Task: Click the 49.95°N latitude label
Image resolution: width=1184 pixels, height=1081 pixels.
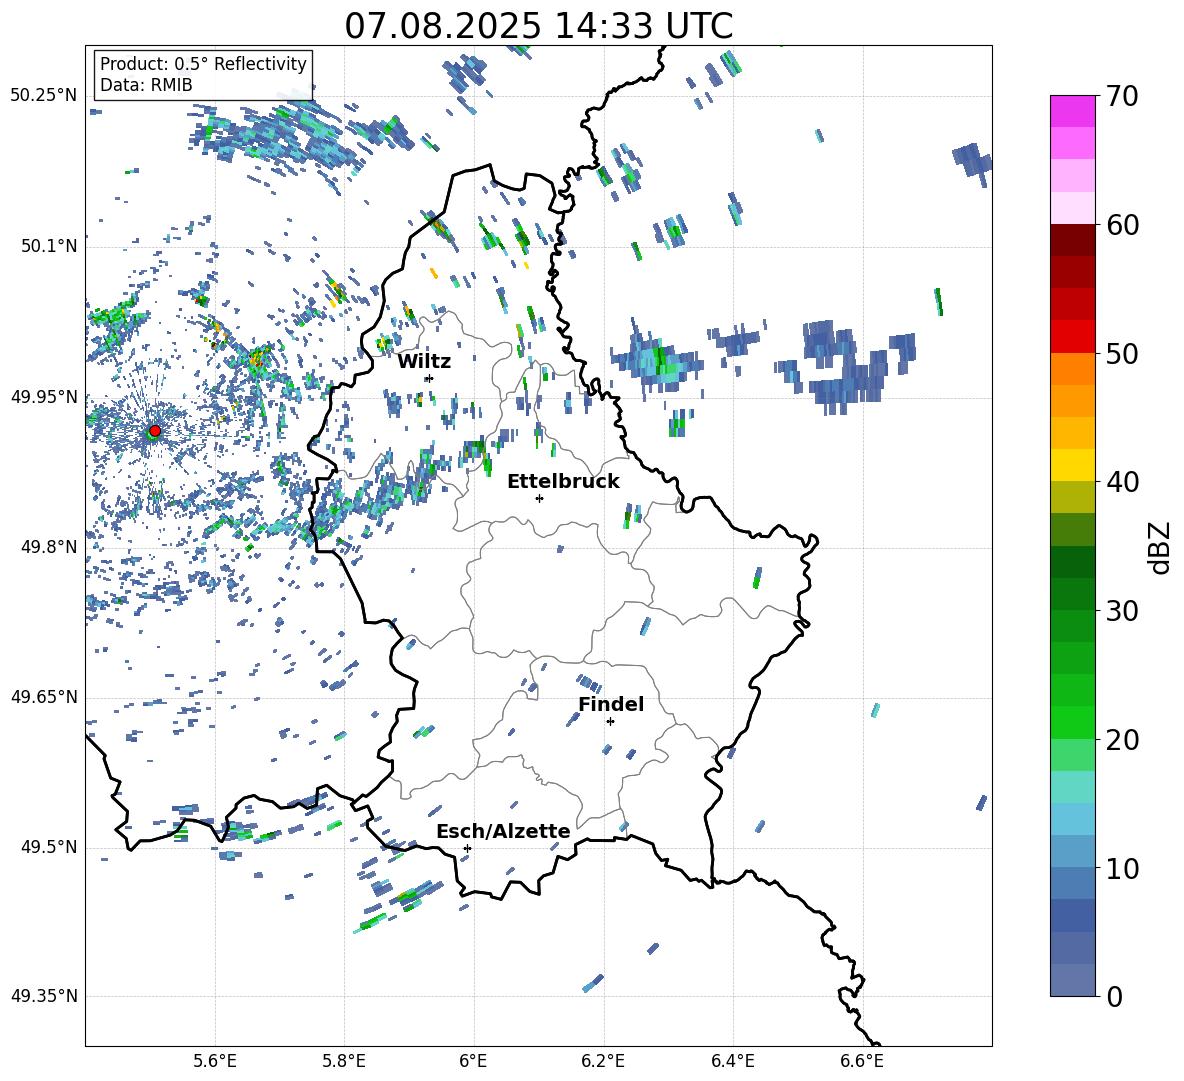Action: tap(43, 397)
